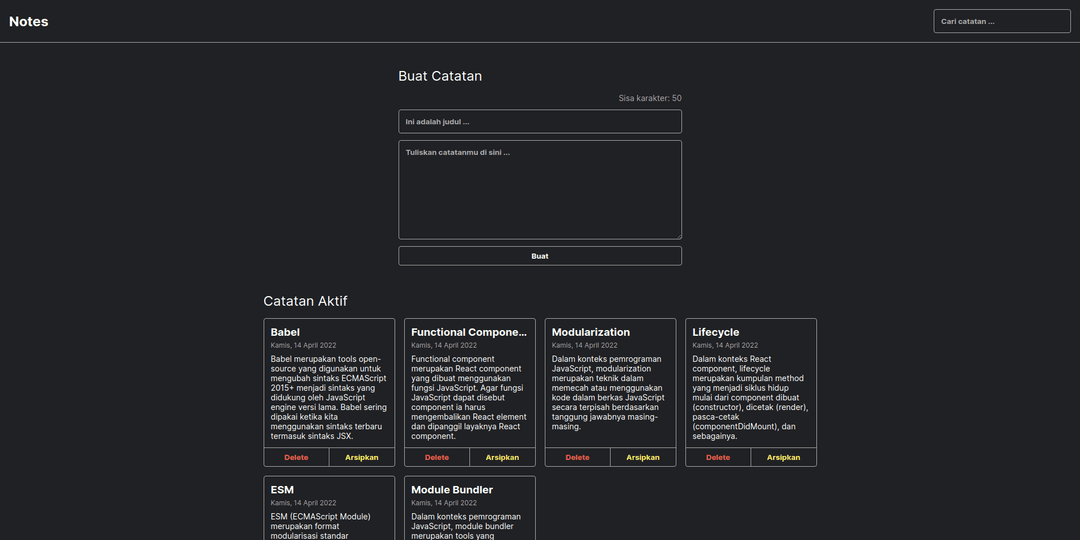This screenshot has height=540, width=1080.
Task: Delete the Lifecycle note
Action: coord(718,457)
